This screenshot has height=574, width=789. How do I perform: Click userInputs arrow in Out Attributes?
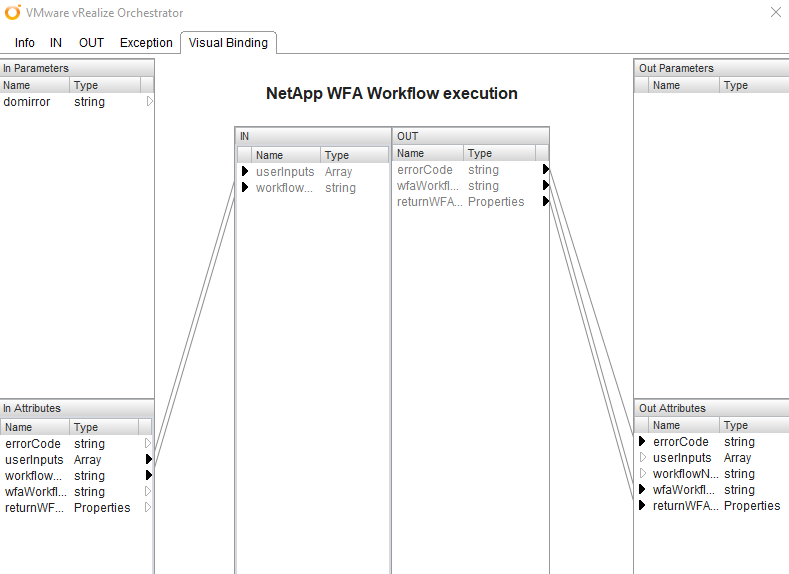(x=643, y=457)
